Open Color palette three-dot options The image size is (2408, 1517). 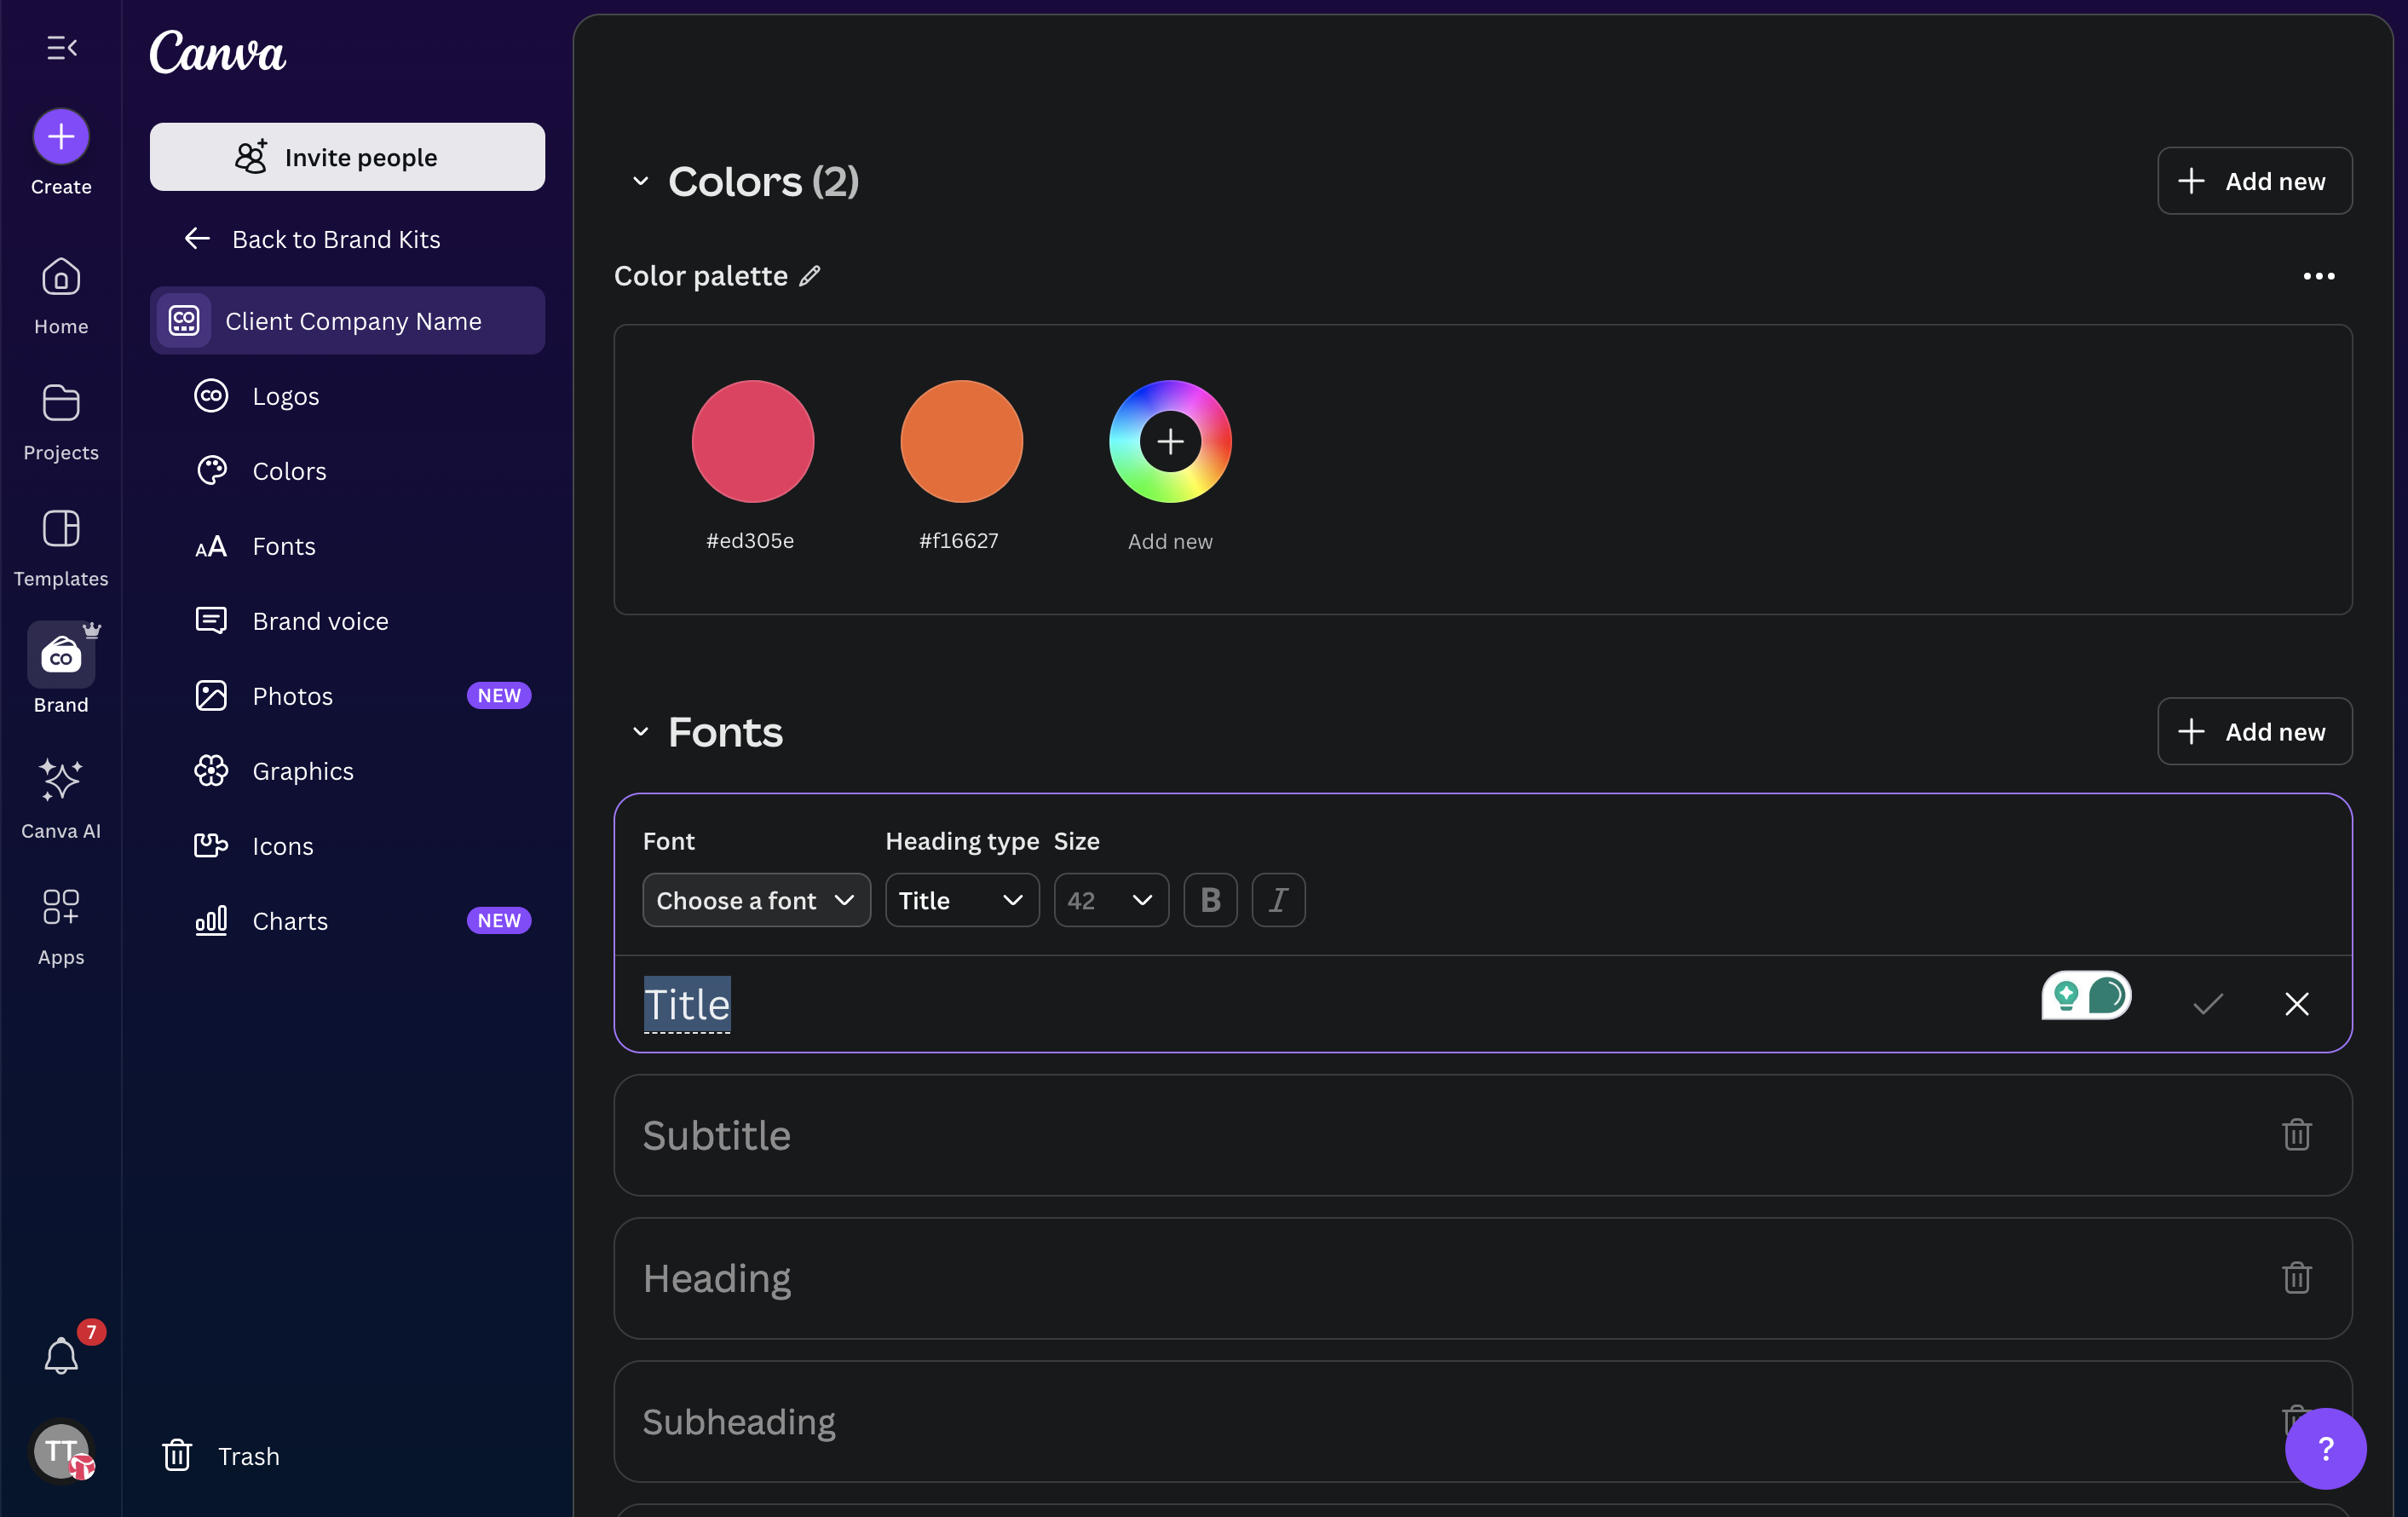pos(2318,276)
